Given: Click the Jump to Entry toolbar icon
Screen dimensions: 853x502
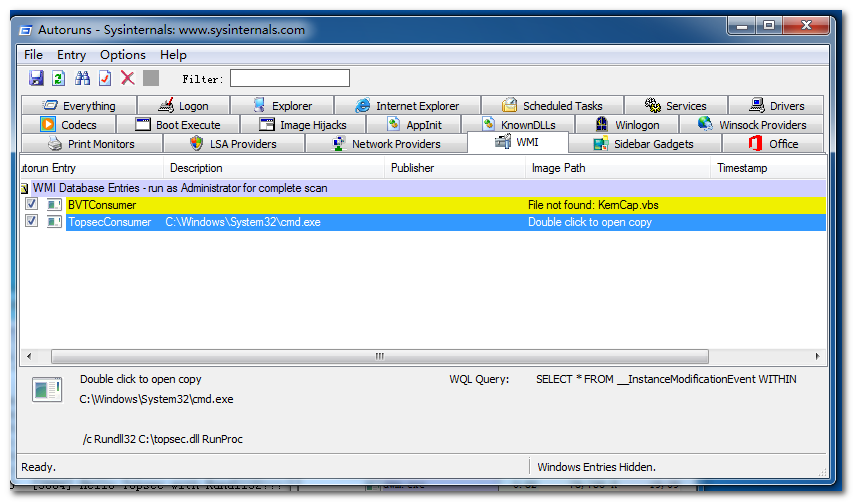Looking at the screenshot, I should point(105,78).
